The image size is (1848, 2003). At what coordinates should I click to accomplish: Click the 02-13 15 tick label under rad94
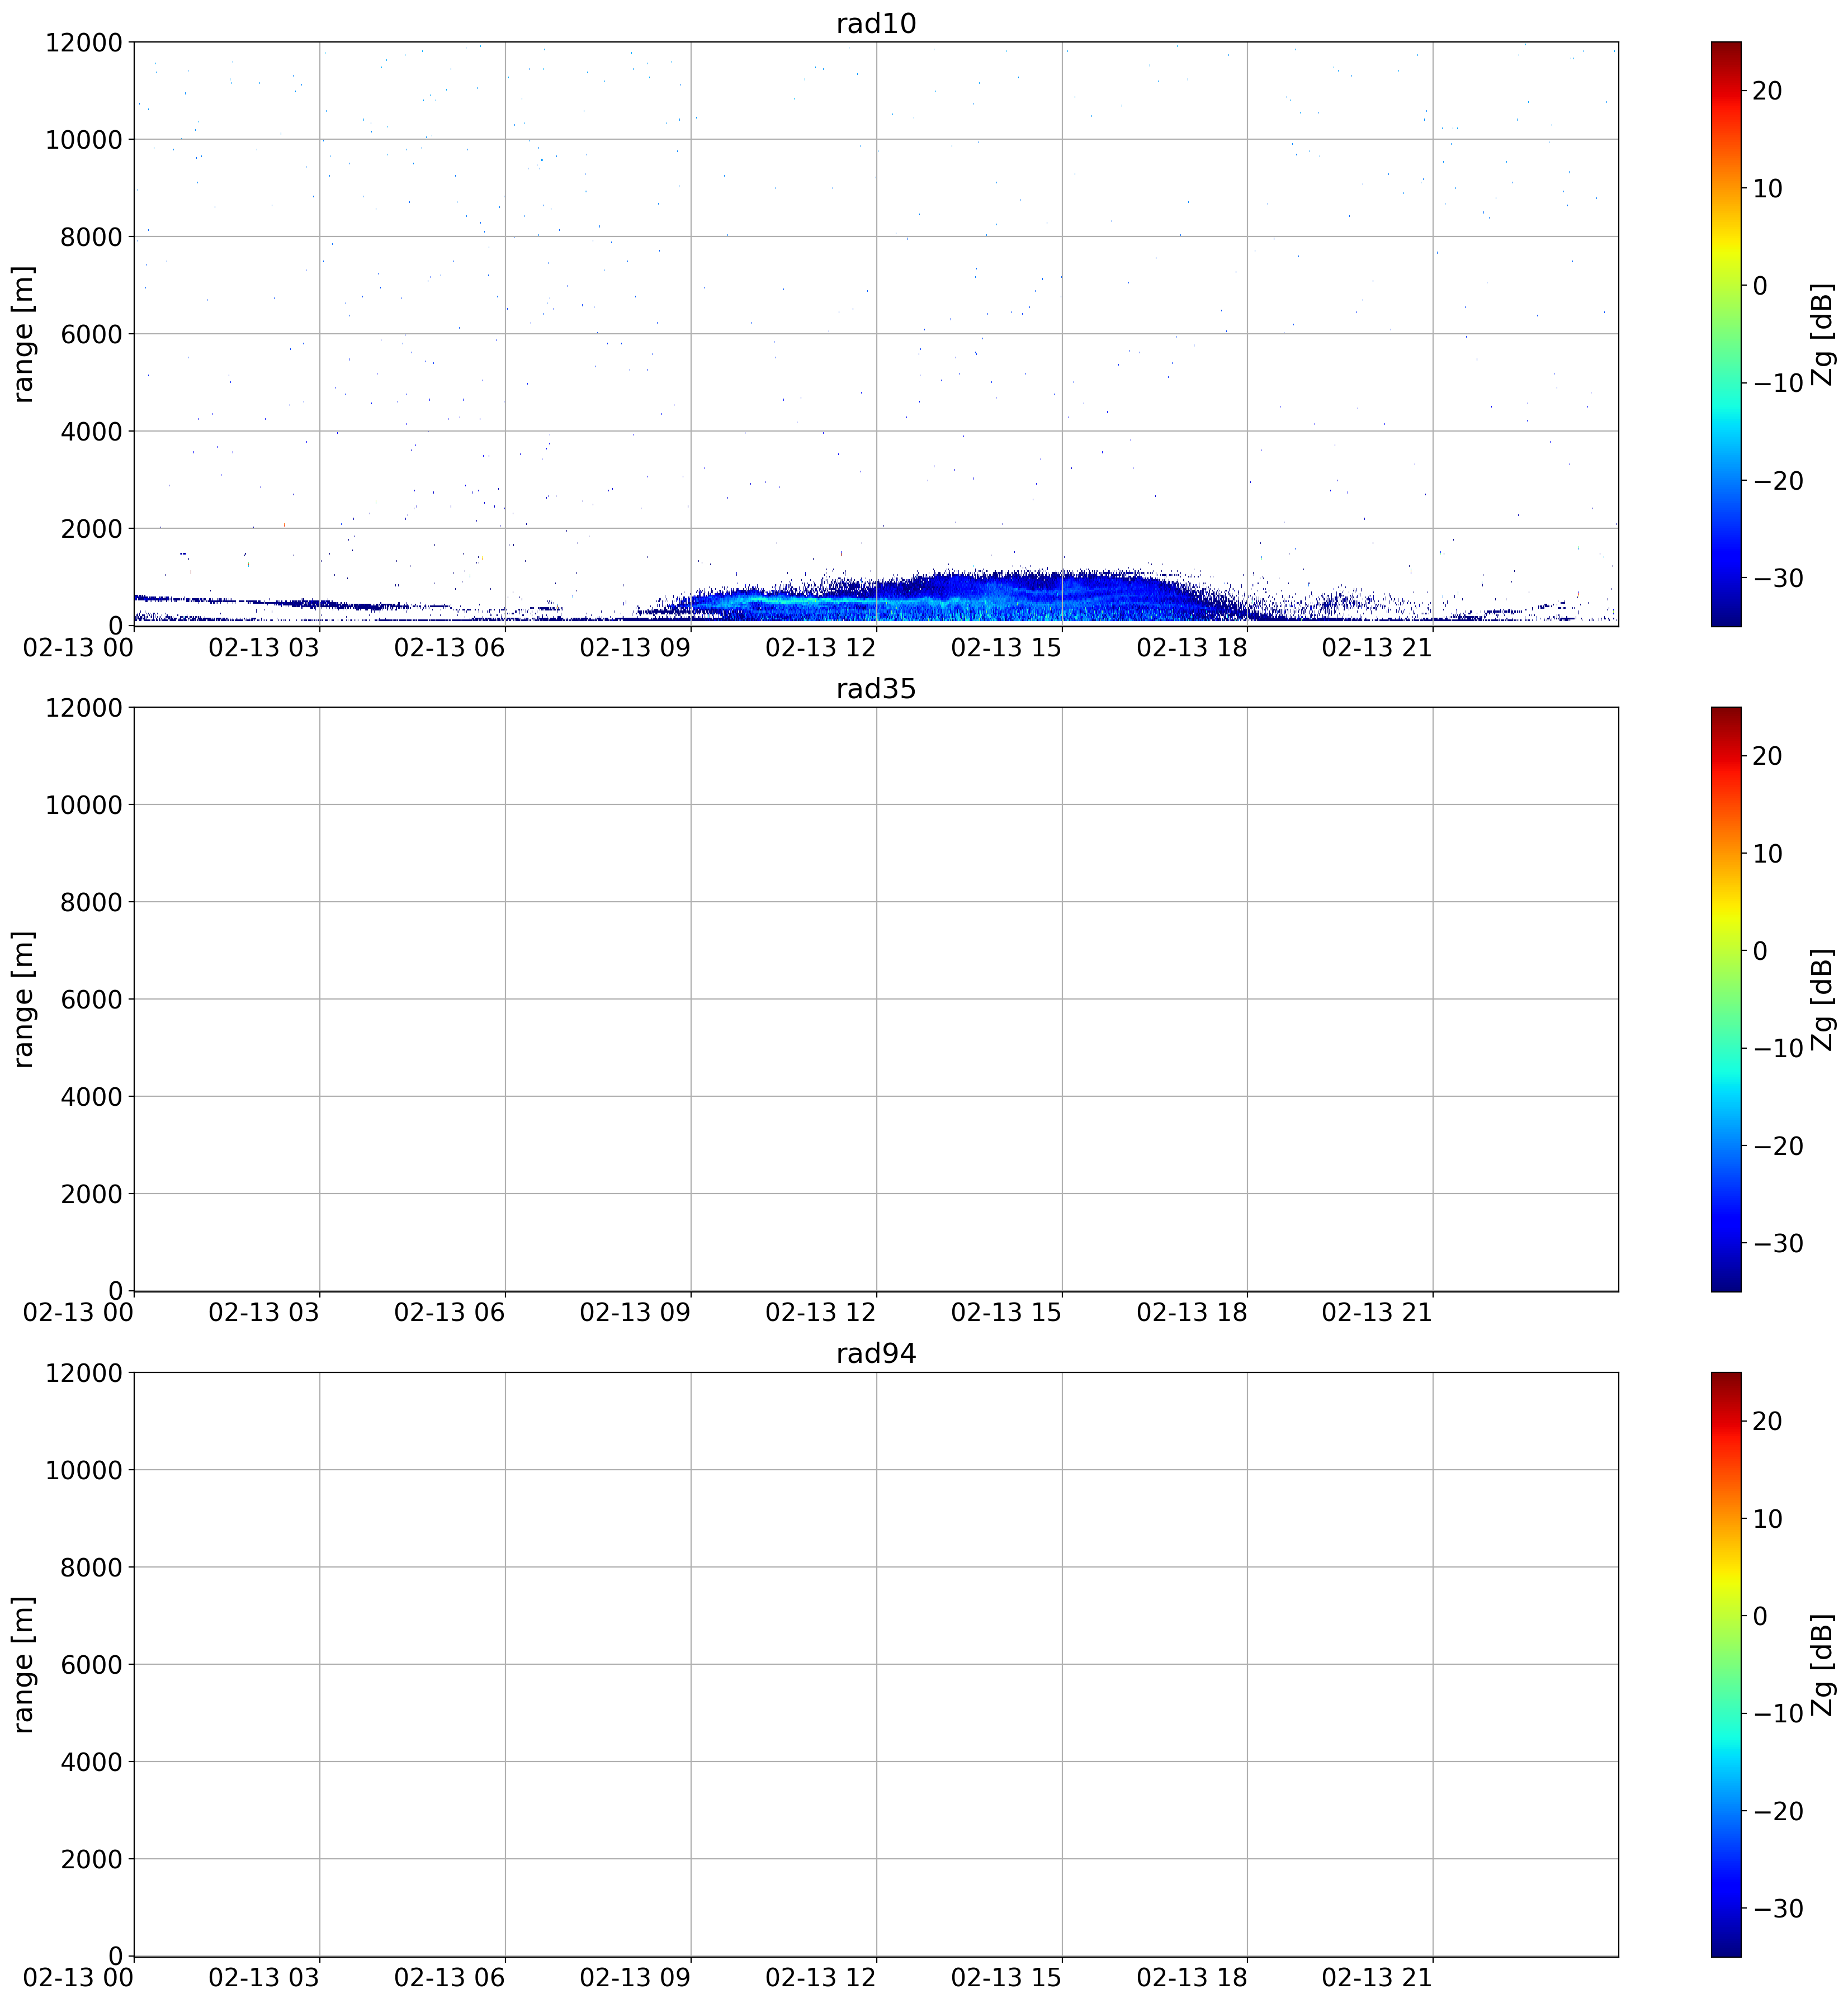click(x=1007, y=1978)
